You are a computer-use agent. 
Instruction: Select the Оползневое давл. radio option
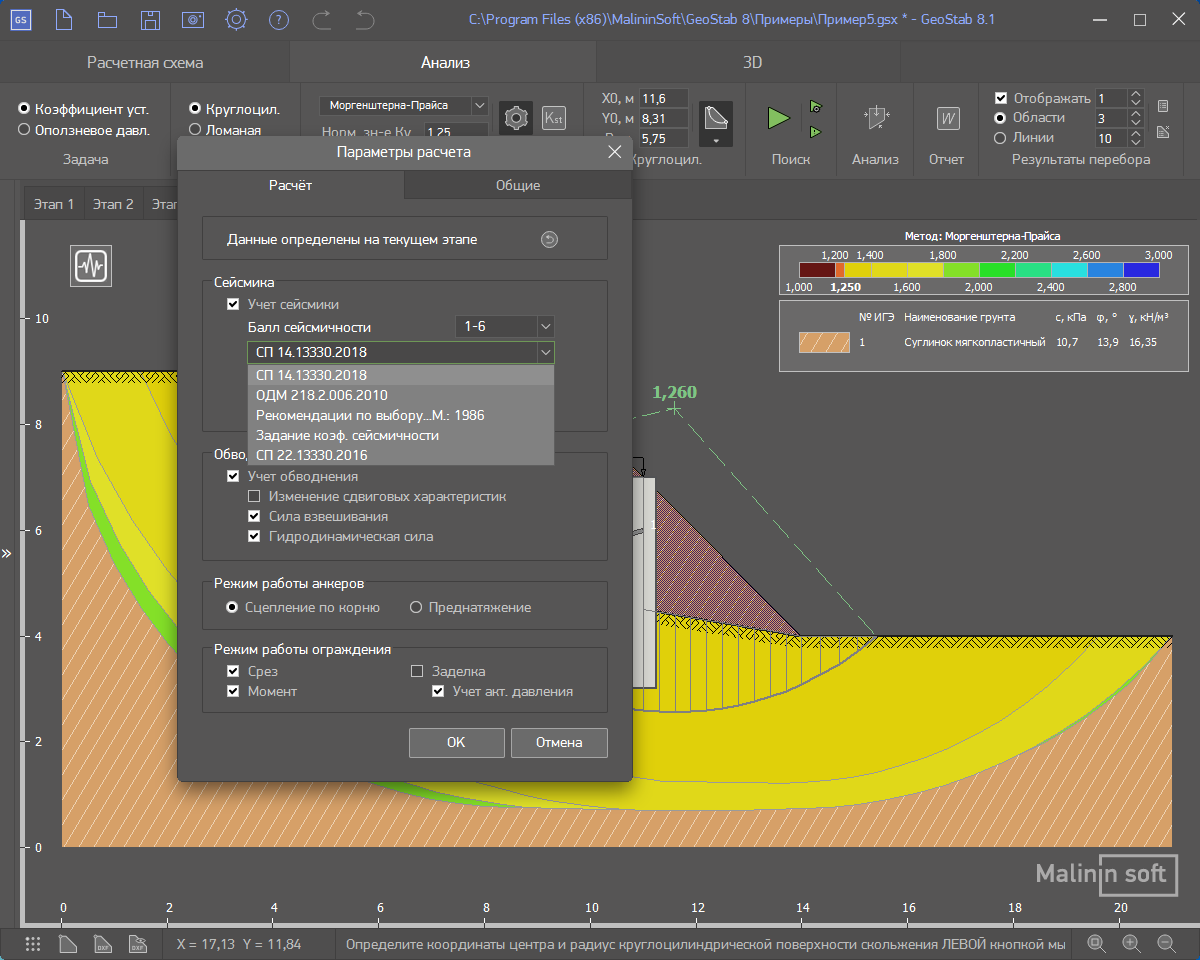tap(24, 129)
